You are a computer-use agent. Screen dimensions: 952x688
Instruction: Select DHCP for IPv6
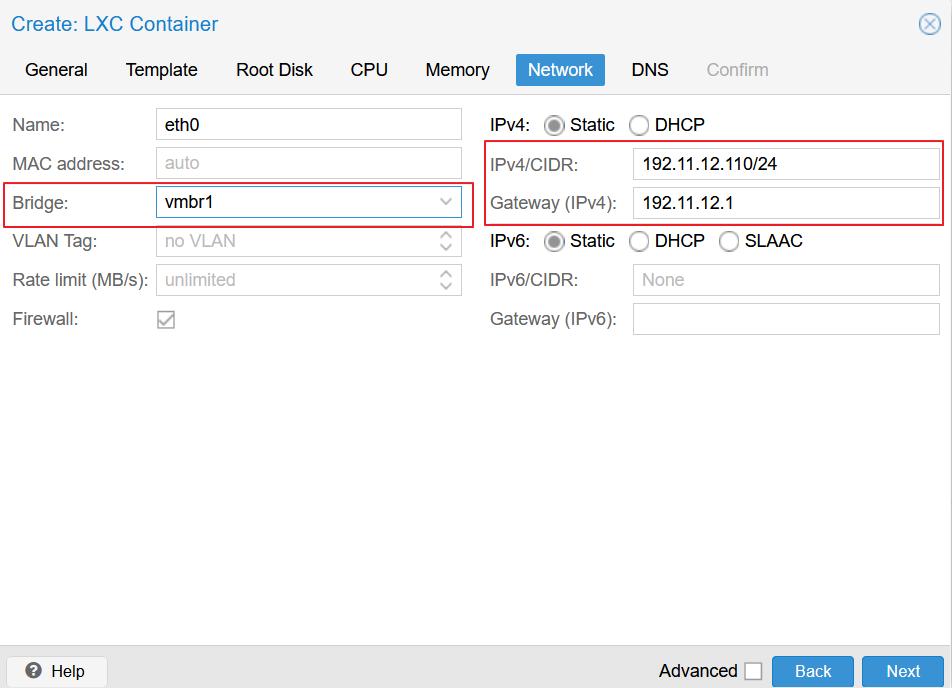coord(639,242)
